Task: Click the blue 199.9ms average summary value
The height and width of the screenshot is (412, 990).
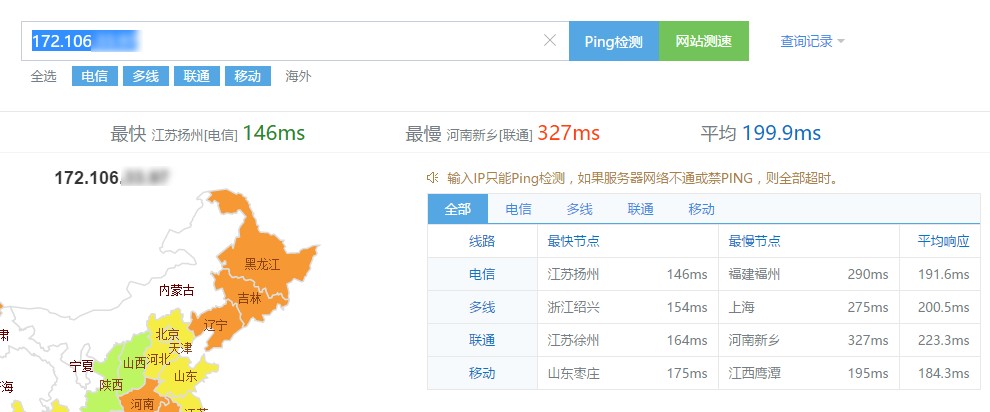Action: pos(781,133)
